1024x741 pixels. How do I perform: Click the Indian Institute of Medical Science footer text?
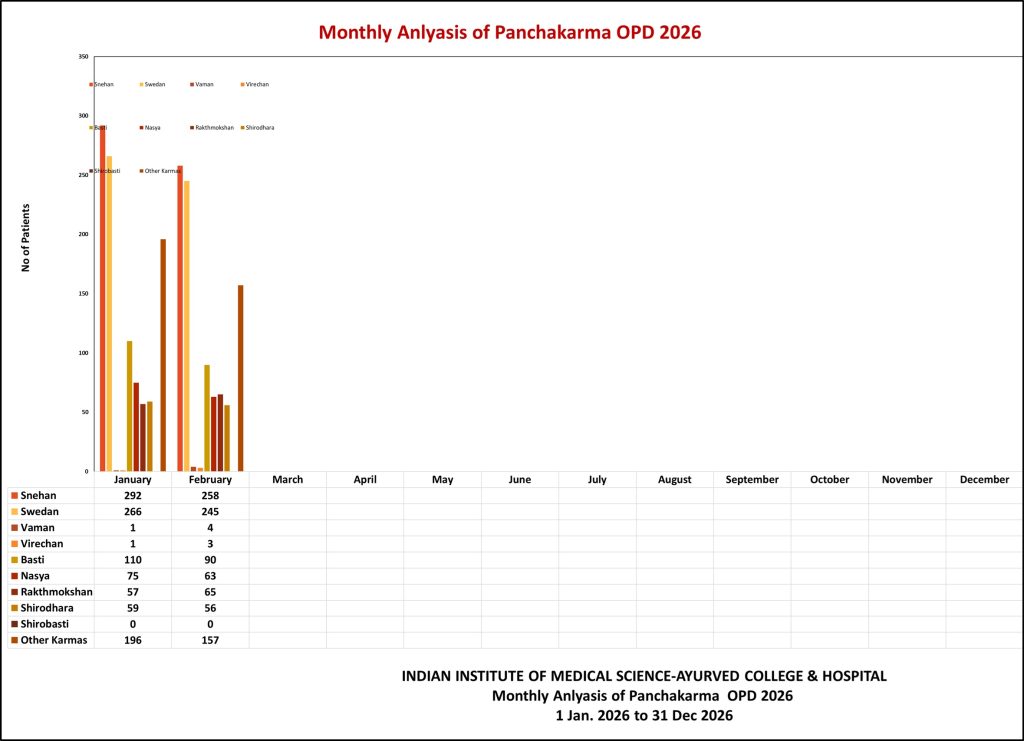coord(643,677)
